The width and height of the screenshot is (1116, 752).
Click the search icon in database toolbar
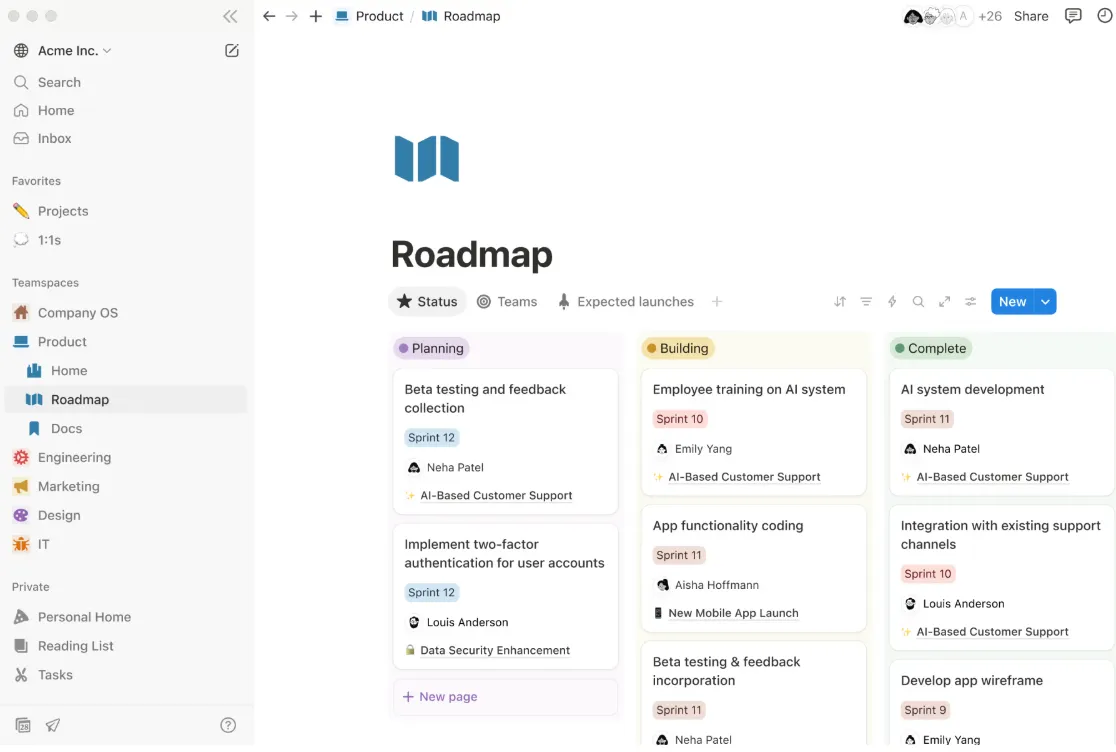(918, 302)
